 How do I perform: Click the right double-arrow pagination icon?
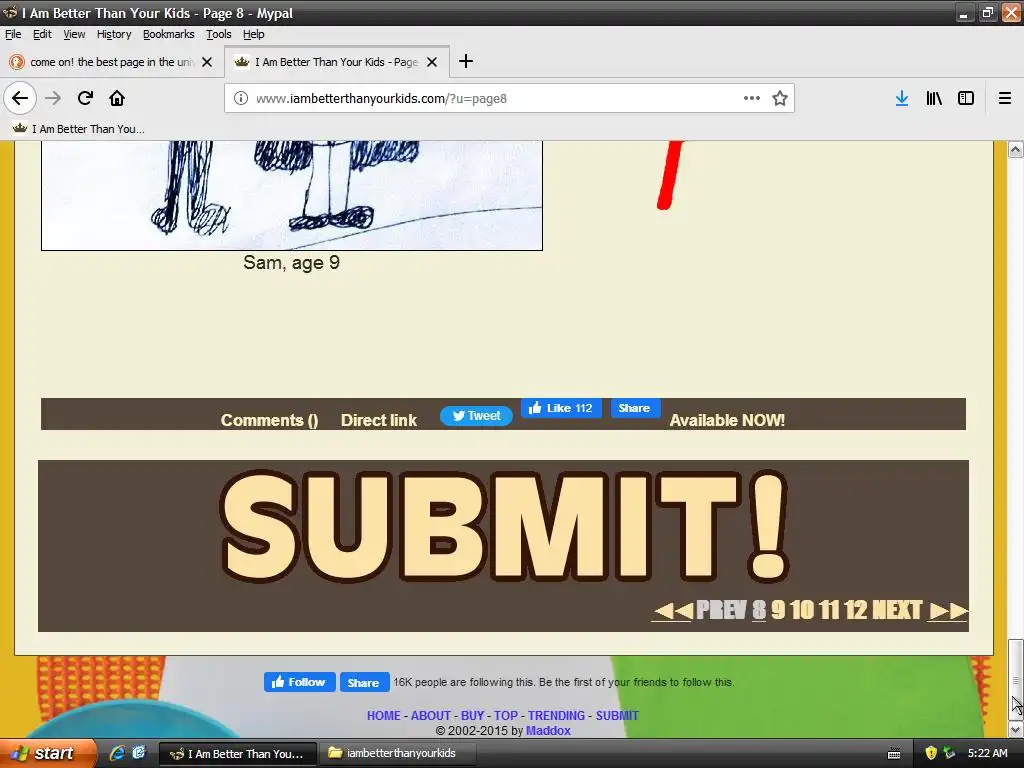click(x=948, y=611)
